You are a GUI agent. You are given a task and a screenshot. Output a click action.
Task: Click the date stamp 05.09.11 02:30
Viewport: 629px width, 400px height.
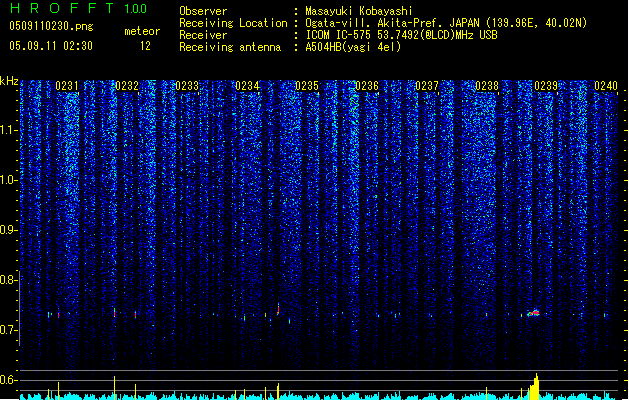[x=51, y=46]
